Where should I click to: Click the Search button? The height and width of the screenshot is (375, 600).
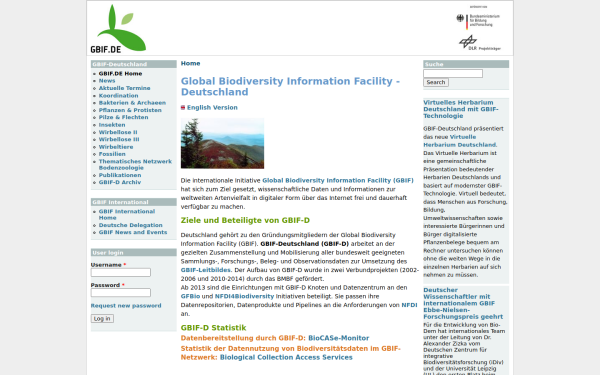[x=436, y=83]
